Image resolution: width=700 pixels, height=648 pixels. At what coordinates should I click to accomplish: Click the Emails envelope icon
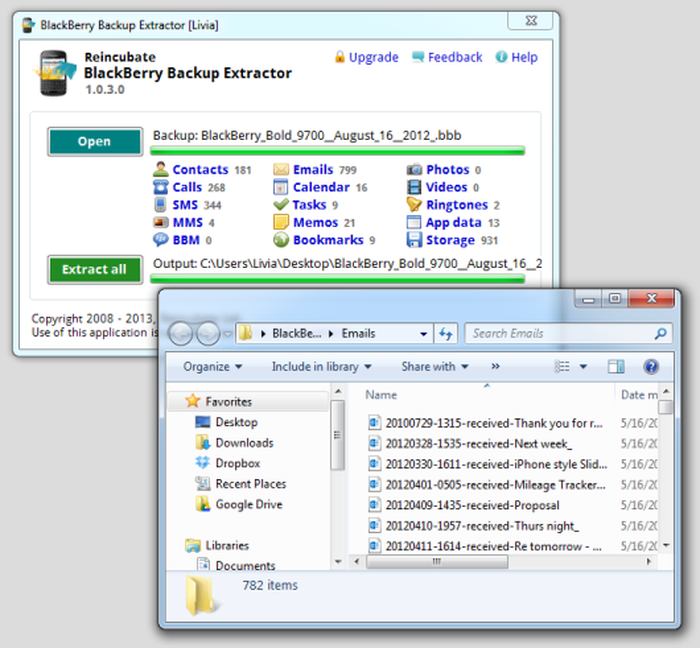tap(281, 170)
